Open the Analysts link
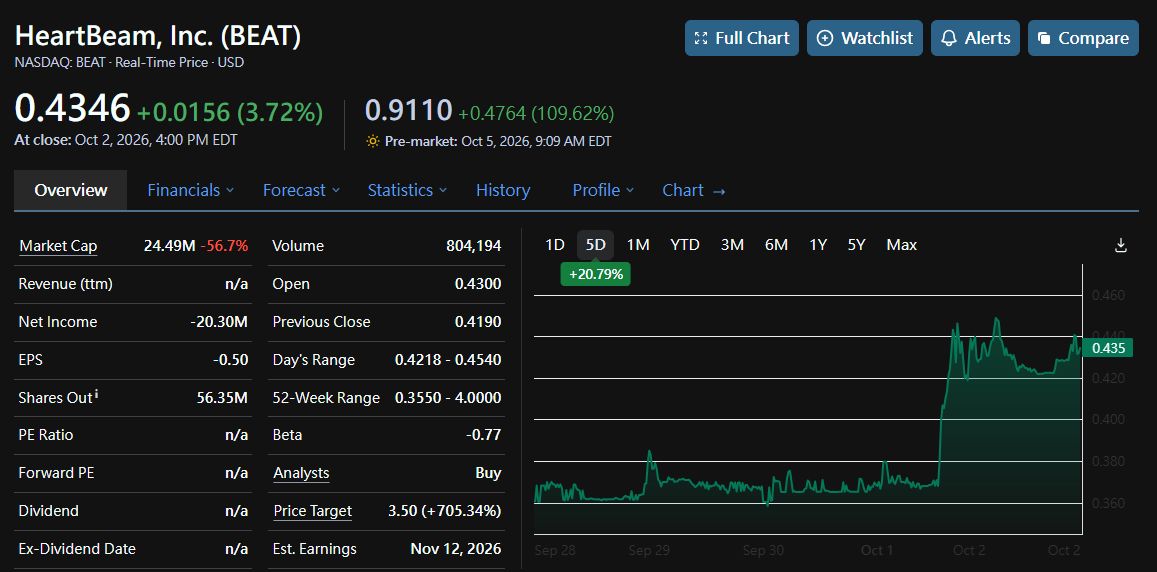The image size is (1157, 572). (x=301, y=473)
